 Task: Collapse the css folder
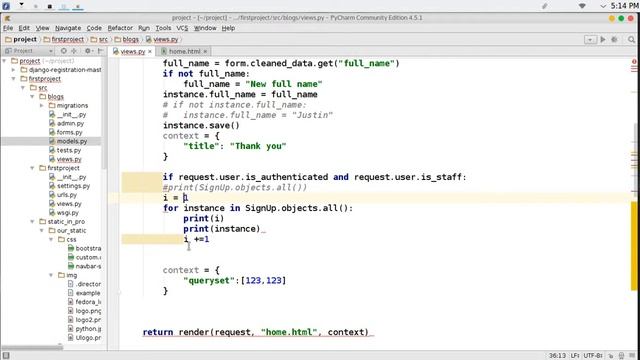point(51,240)
